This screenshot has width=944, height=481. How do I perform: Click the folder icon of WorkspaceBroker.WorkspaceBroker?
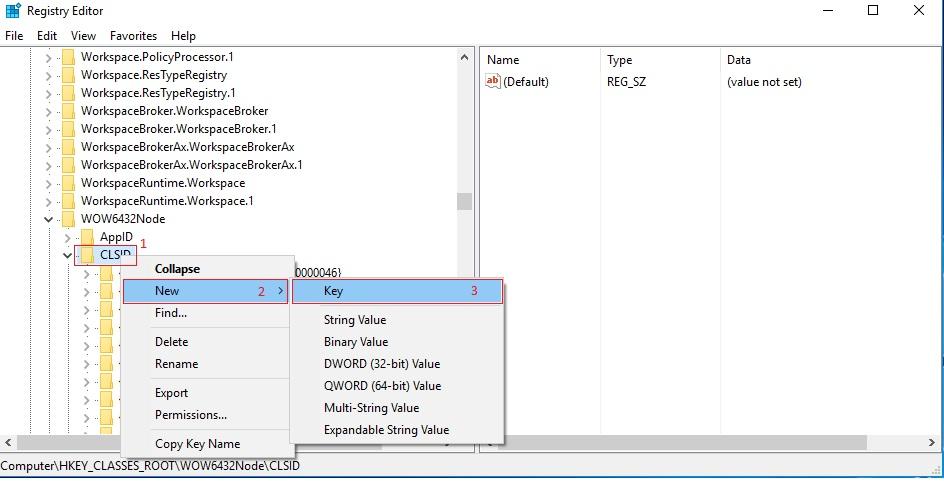tap(69, 111)
